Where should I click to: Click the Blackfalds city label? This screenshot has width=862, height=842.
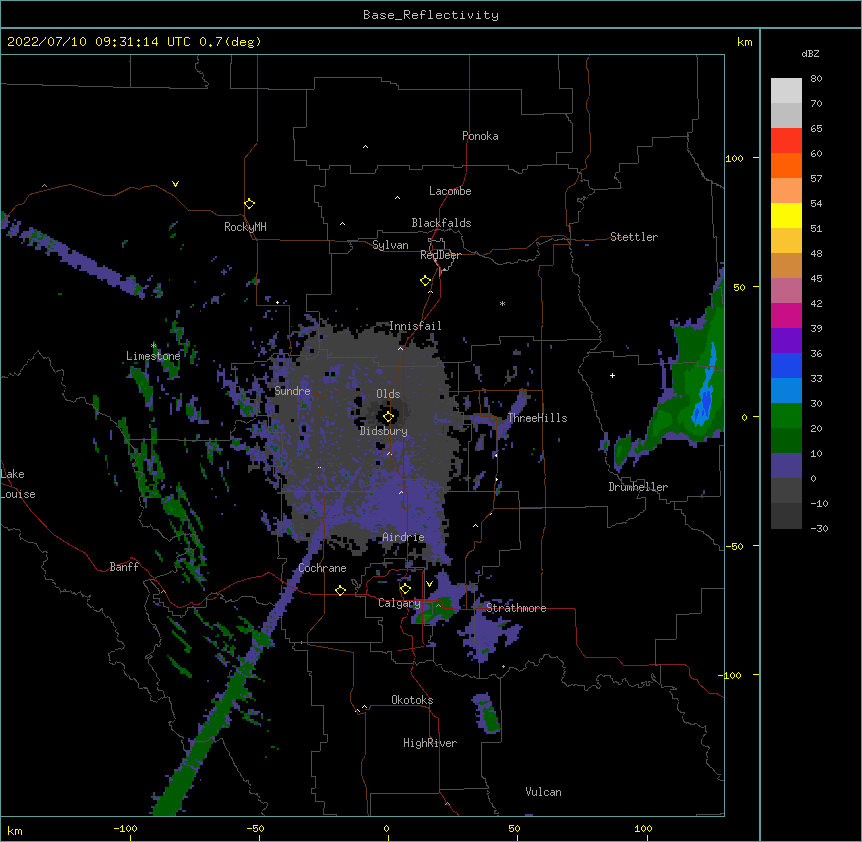[x=441, y=223]
